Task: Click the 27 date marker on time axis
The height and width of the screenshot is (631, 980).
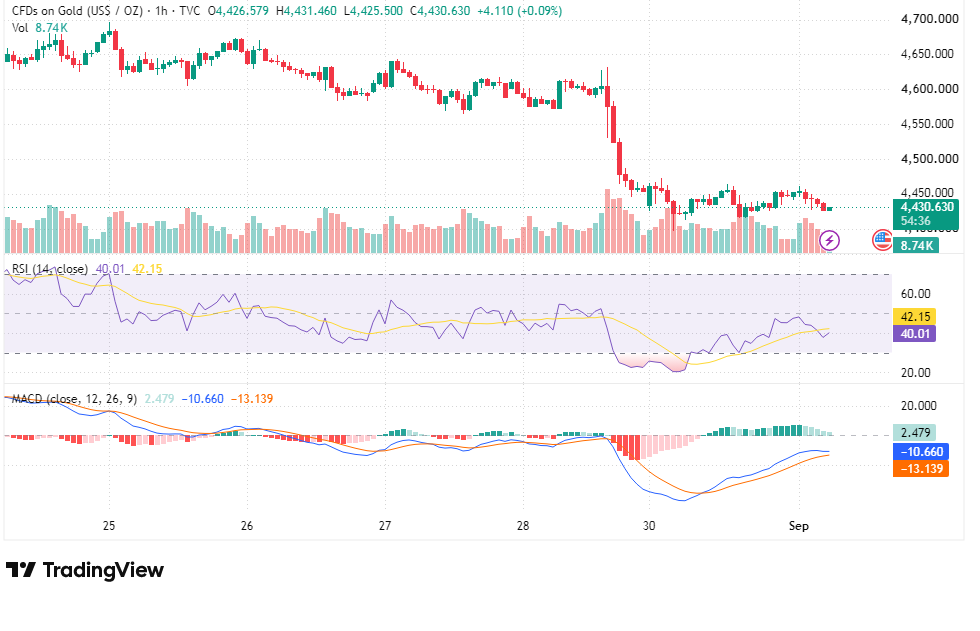Action: (x=385, y=526)
